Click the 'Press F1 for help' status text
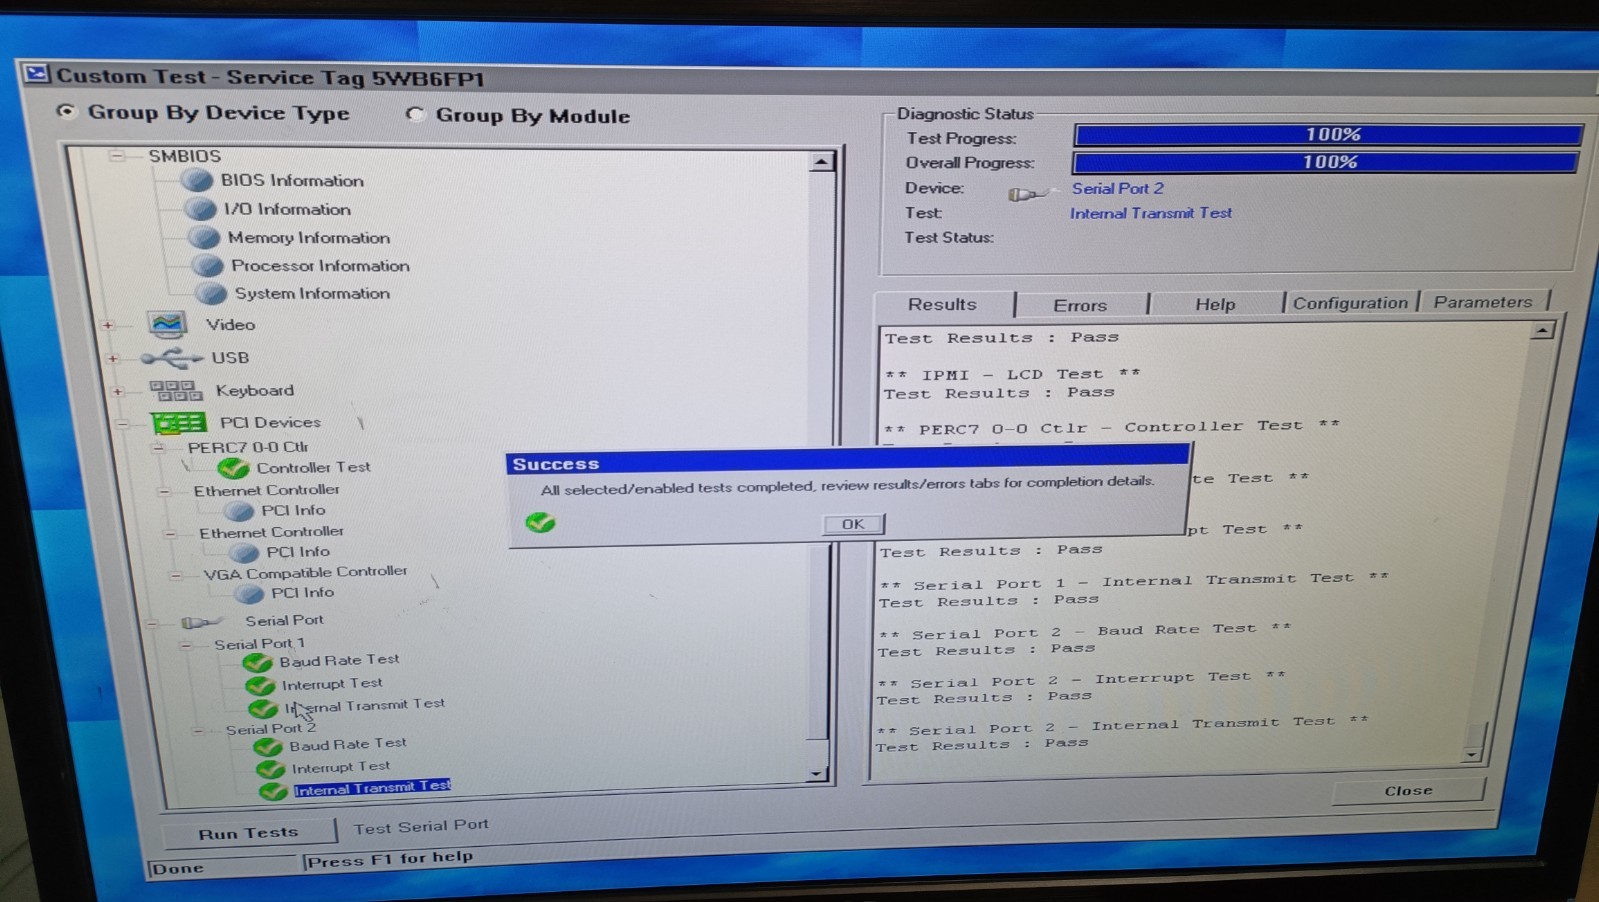1599x902 pixels. click(x=390, y=859)
